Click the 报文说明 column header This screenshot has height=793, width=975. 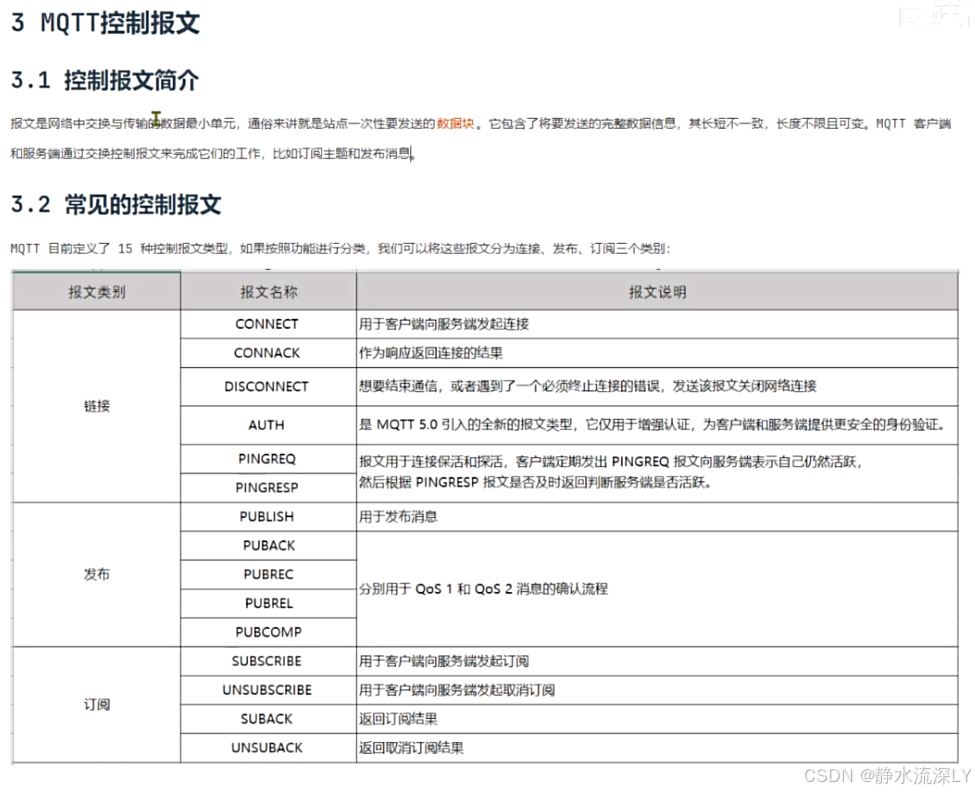pyautogui.click(x=657, y=292)
